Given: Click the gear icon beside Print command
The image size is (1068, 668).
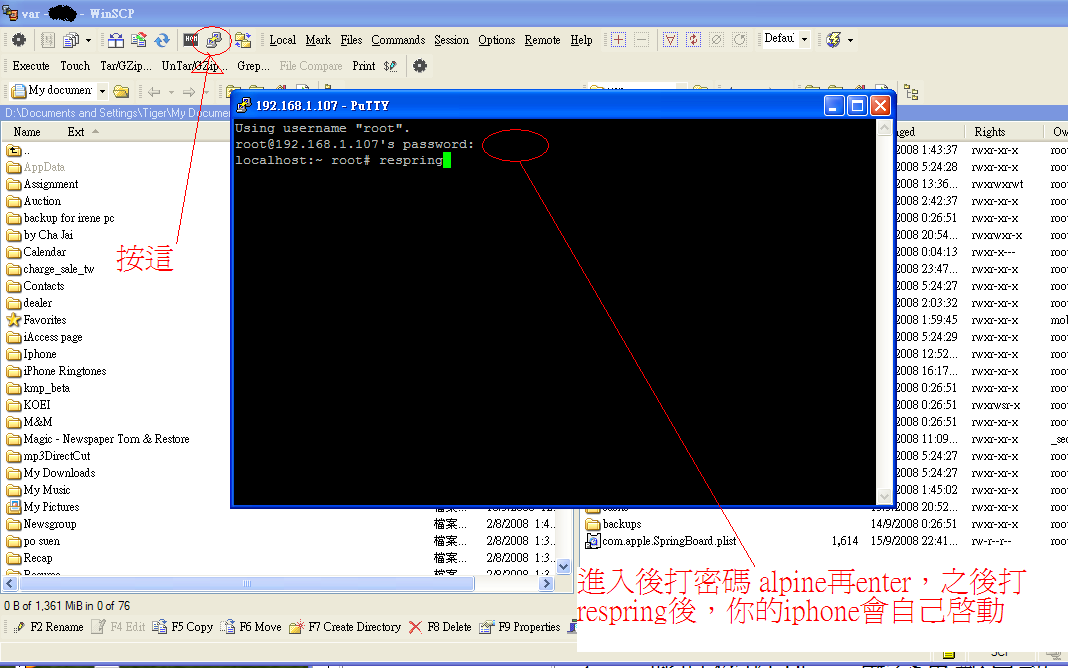Looking at the screenshot, I should point(420,66).
